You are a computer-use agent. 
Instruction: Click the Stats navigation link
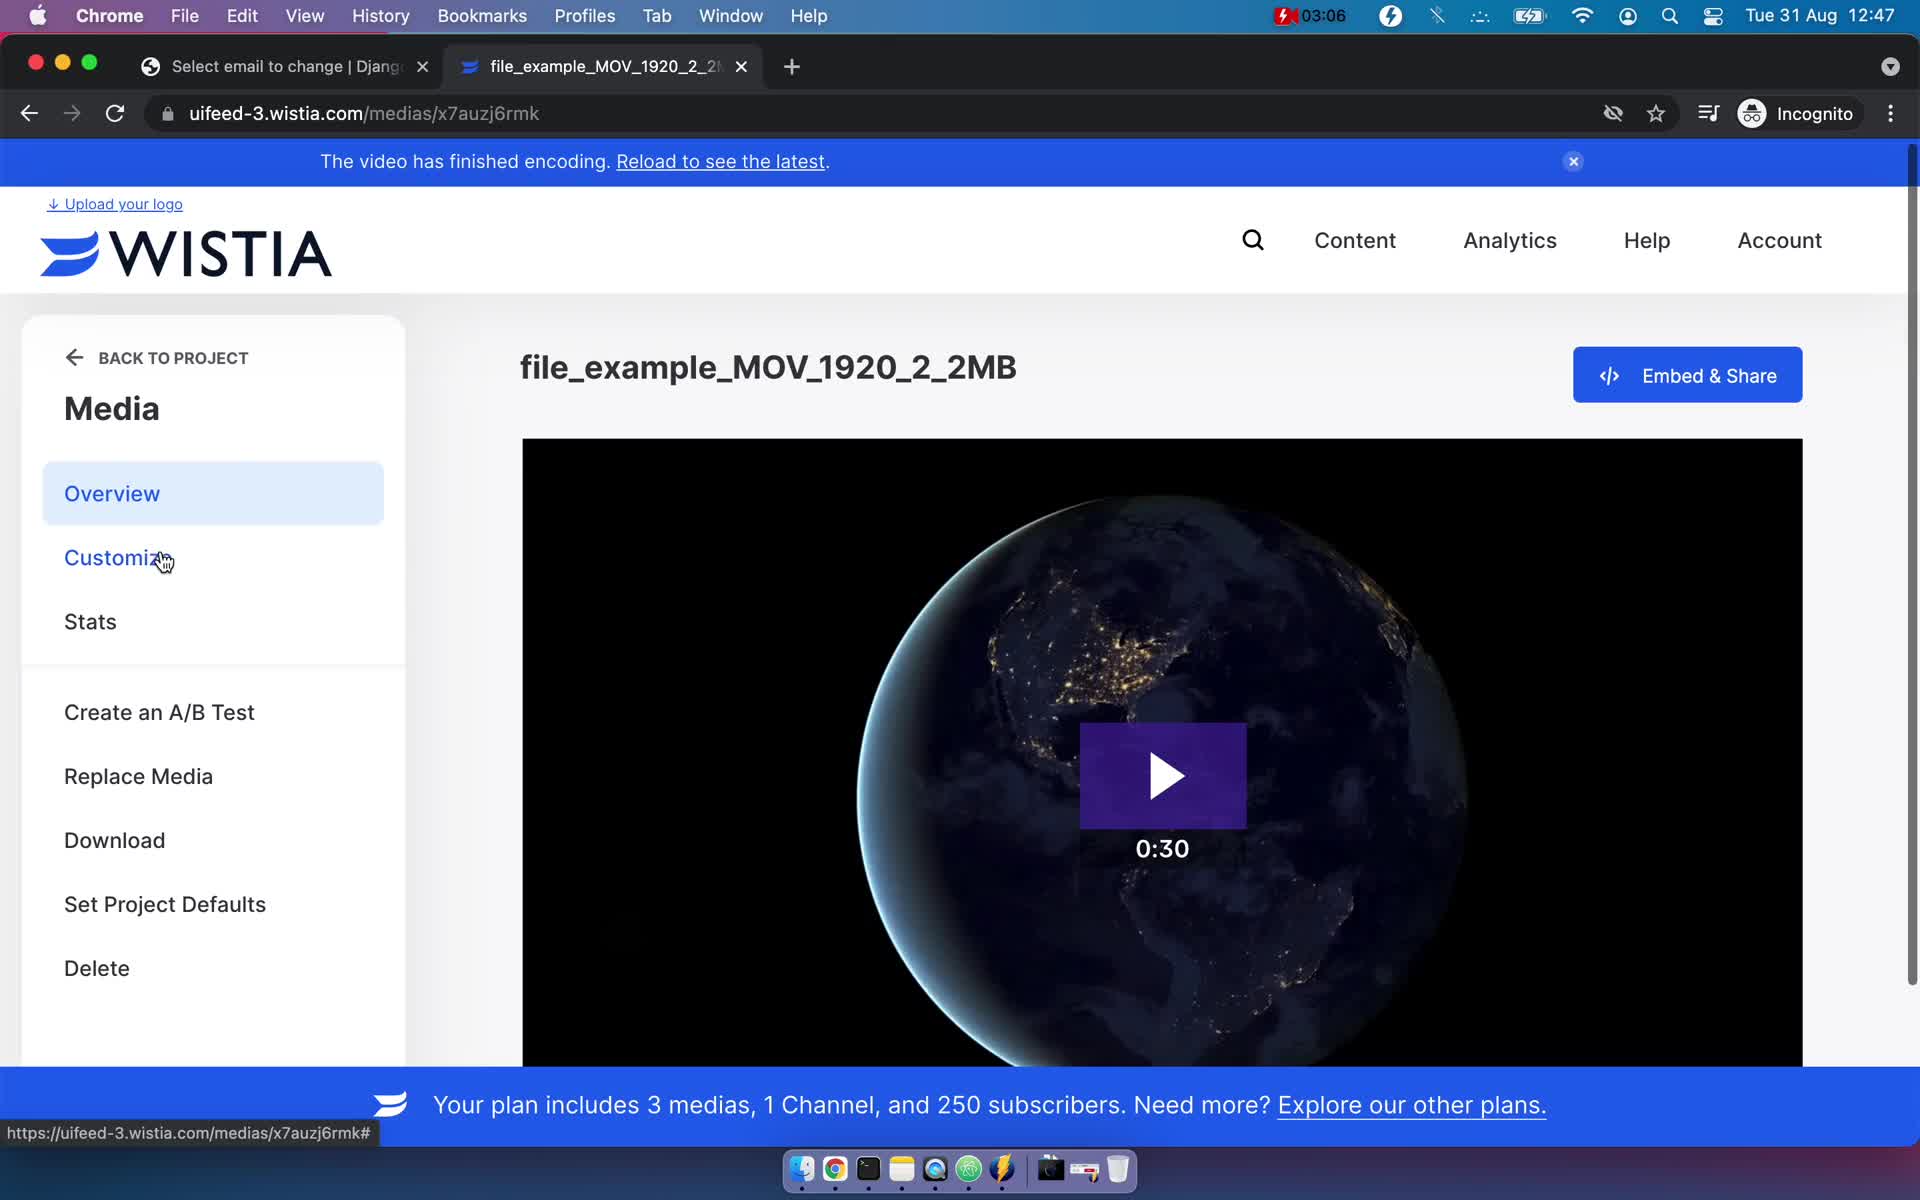pyautogui.click(x=90, y=621)
